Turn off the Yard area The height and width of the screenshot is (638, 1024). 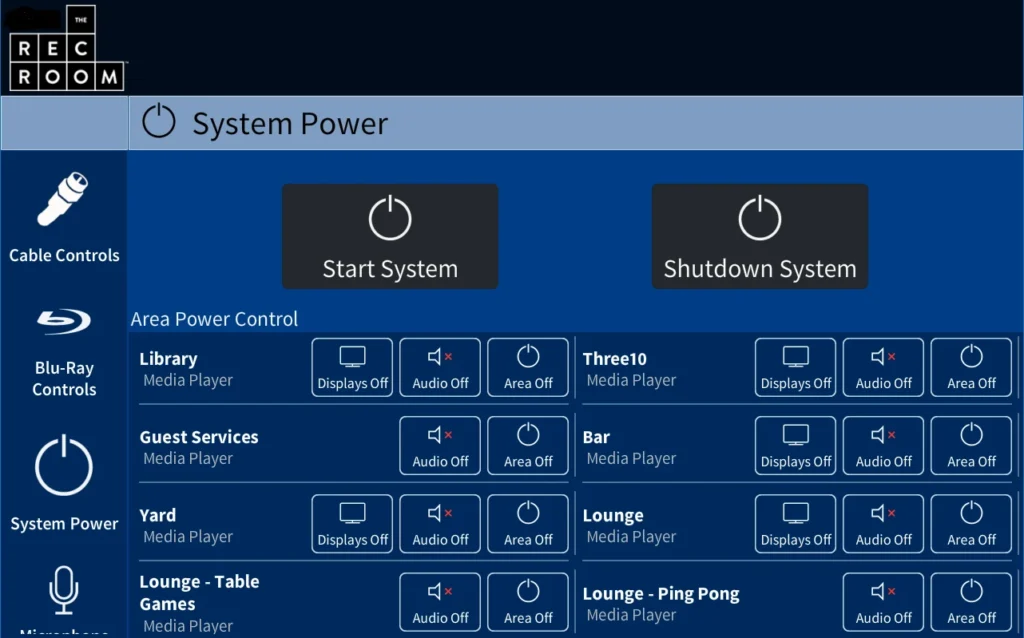tap(528, 523)
